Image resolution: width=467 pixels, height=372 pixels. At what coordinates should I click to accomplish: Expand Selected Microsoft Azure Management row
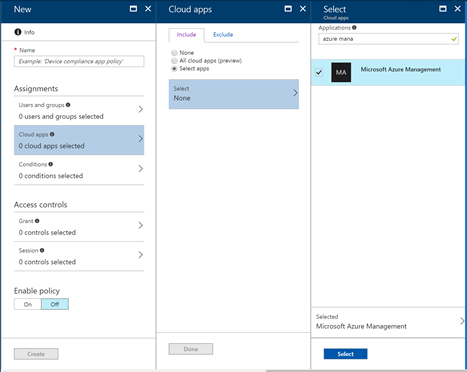pyautogui.click(x=388, y=322)
